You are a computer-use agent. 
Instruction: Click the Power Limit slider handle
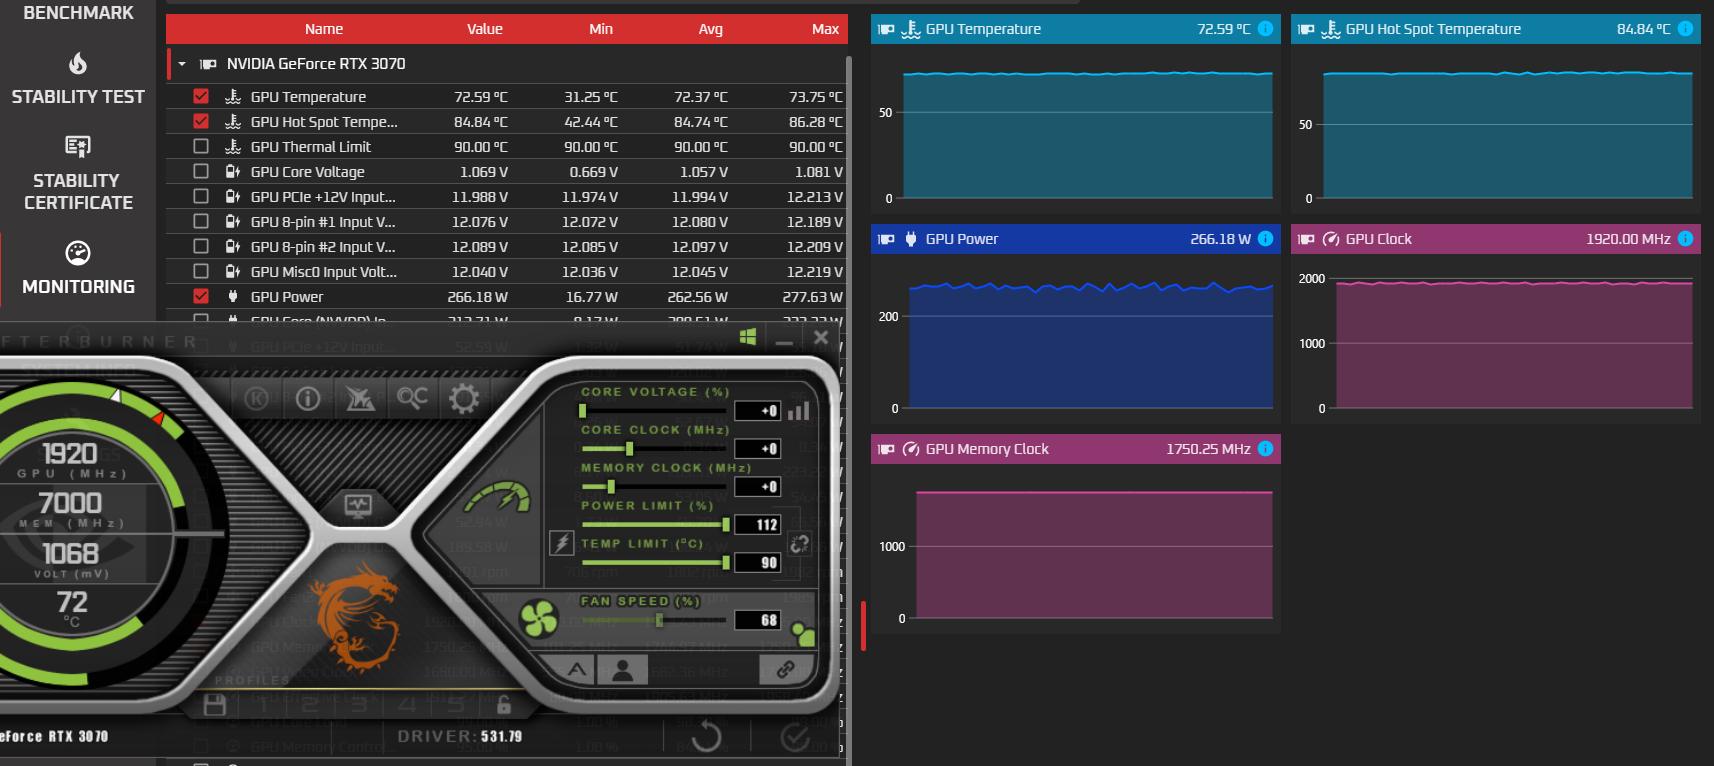pos(726,525)
